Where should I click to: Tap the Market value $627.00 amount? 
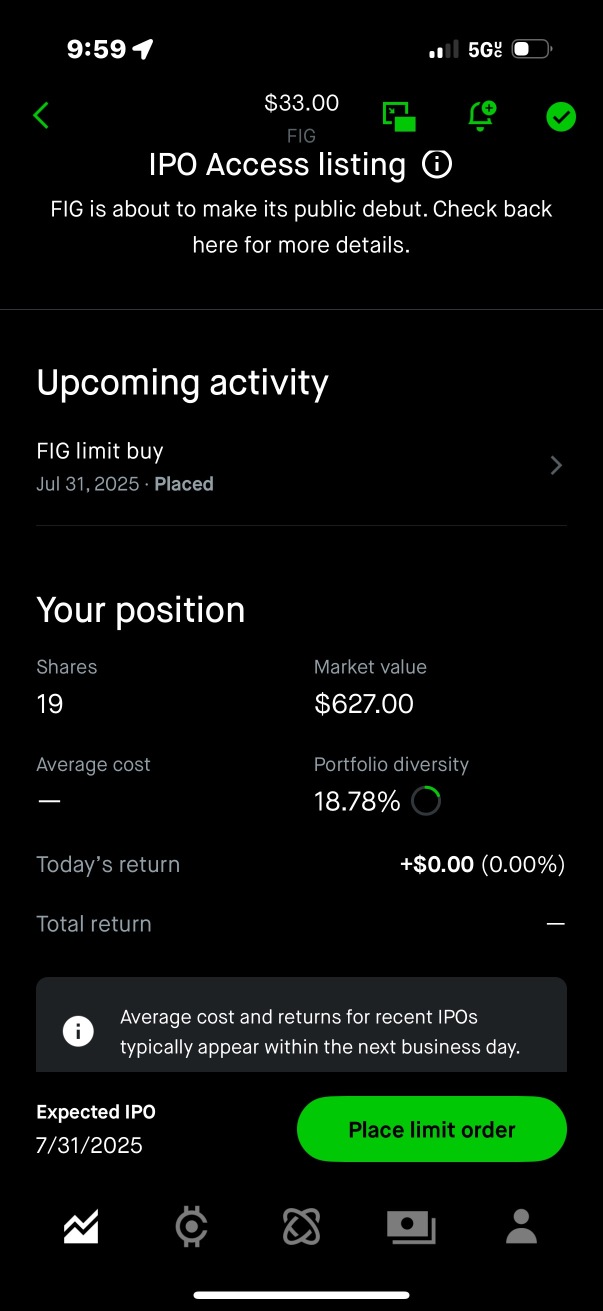pyautogui.click(x=364, y=704)
